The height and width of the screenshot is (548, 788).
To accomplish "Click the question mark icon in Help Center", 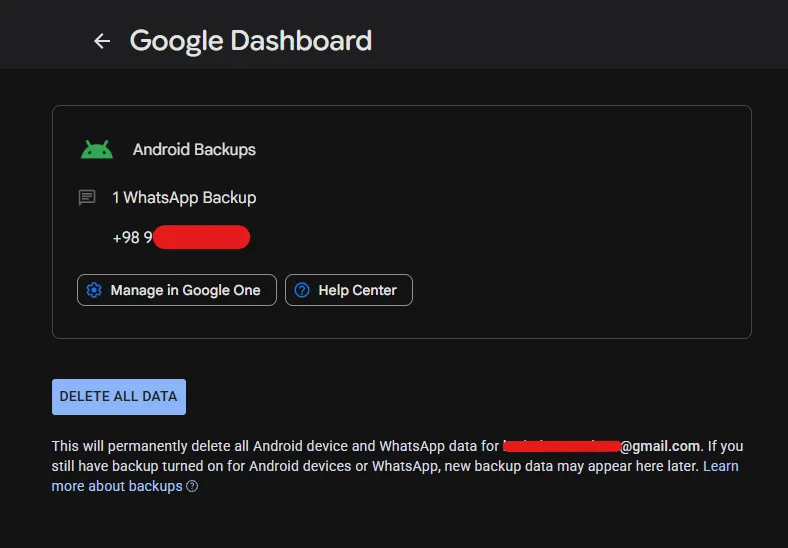I will point(302,290).
